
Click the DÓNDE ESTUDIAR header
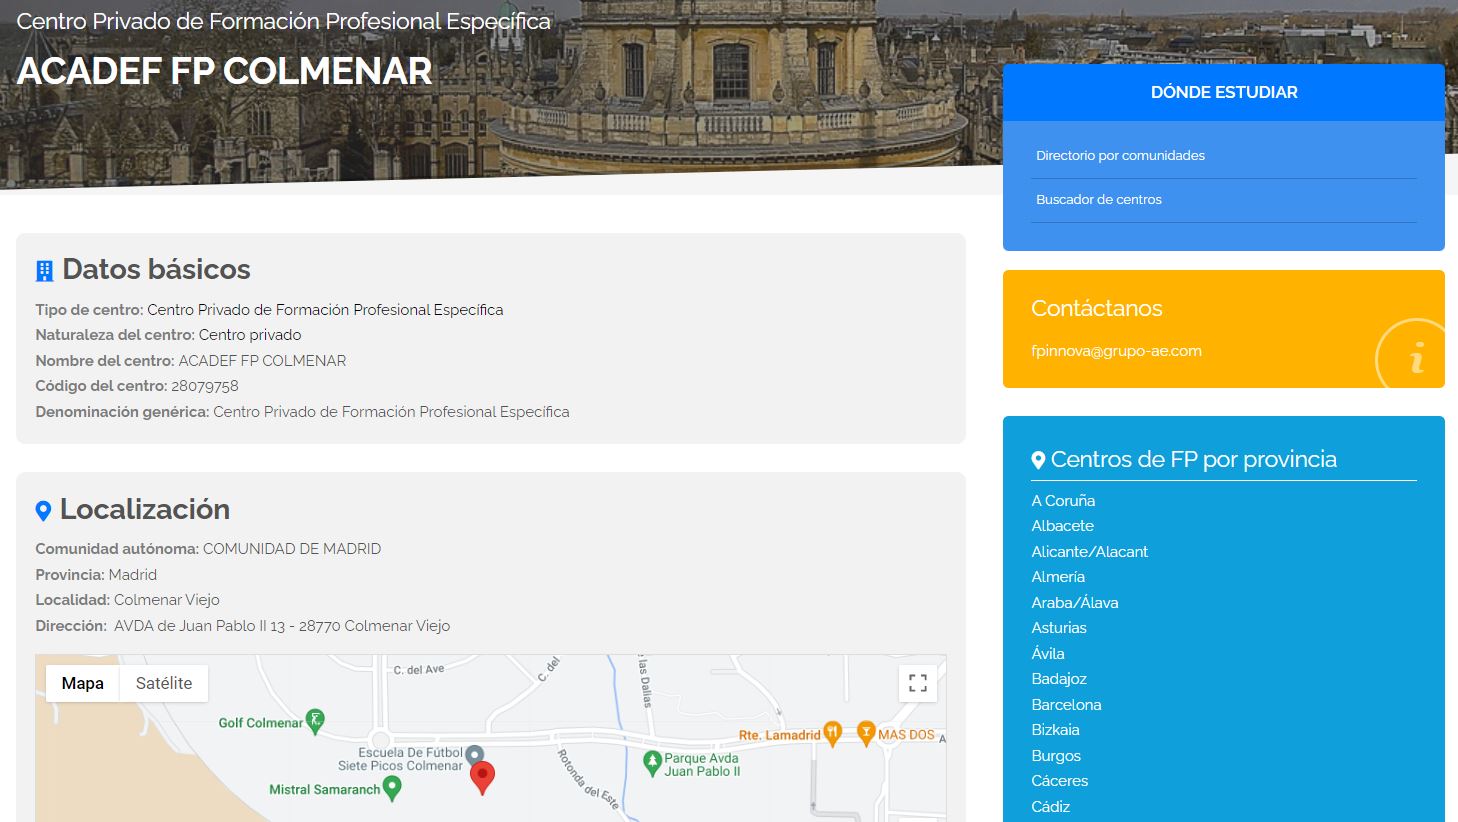(1224, 92)
